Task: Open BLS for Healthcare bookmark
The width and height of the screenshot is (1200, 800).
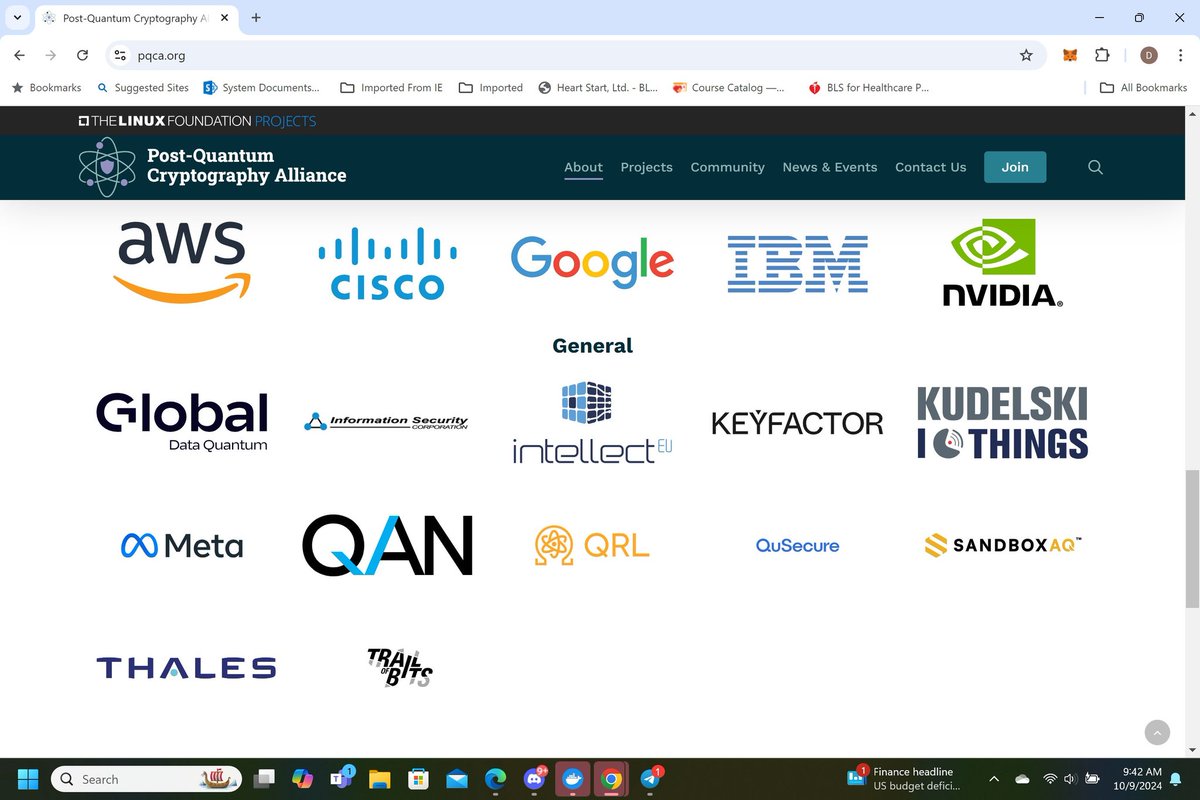Action: pos(868,88)
